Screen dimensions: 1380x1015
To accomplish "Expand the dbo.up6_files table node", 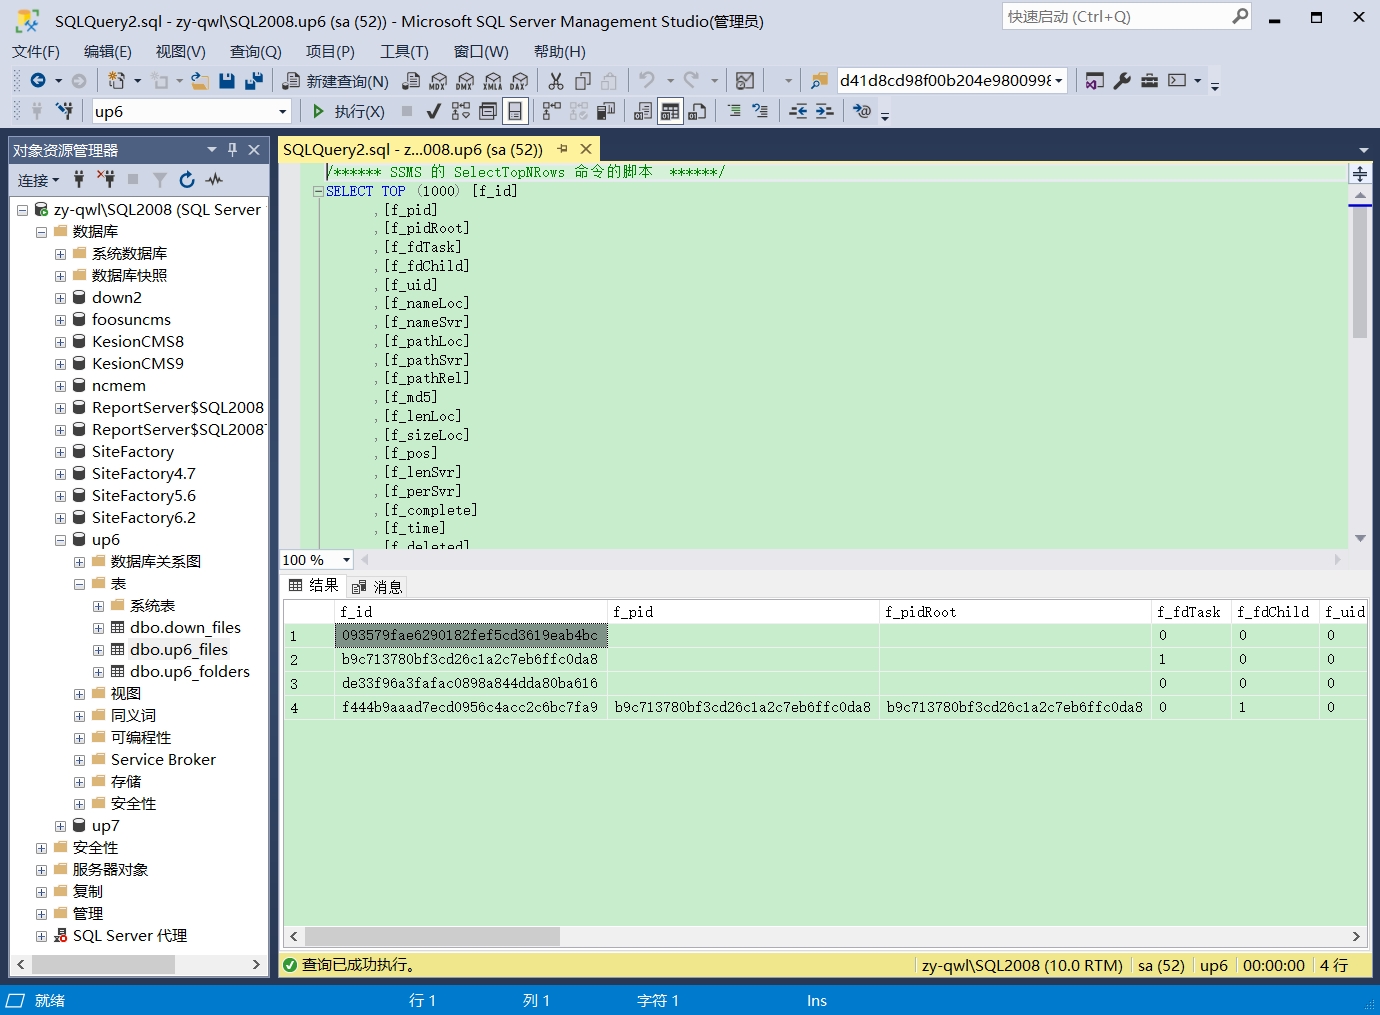I will [98, 650].
